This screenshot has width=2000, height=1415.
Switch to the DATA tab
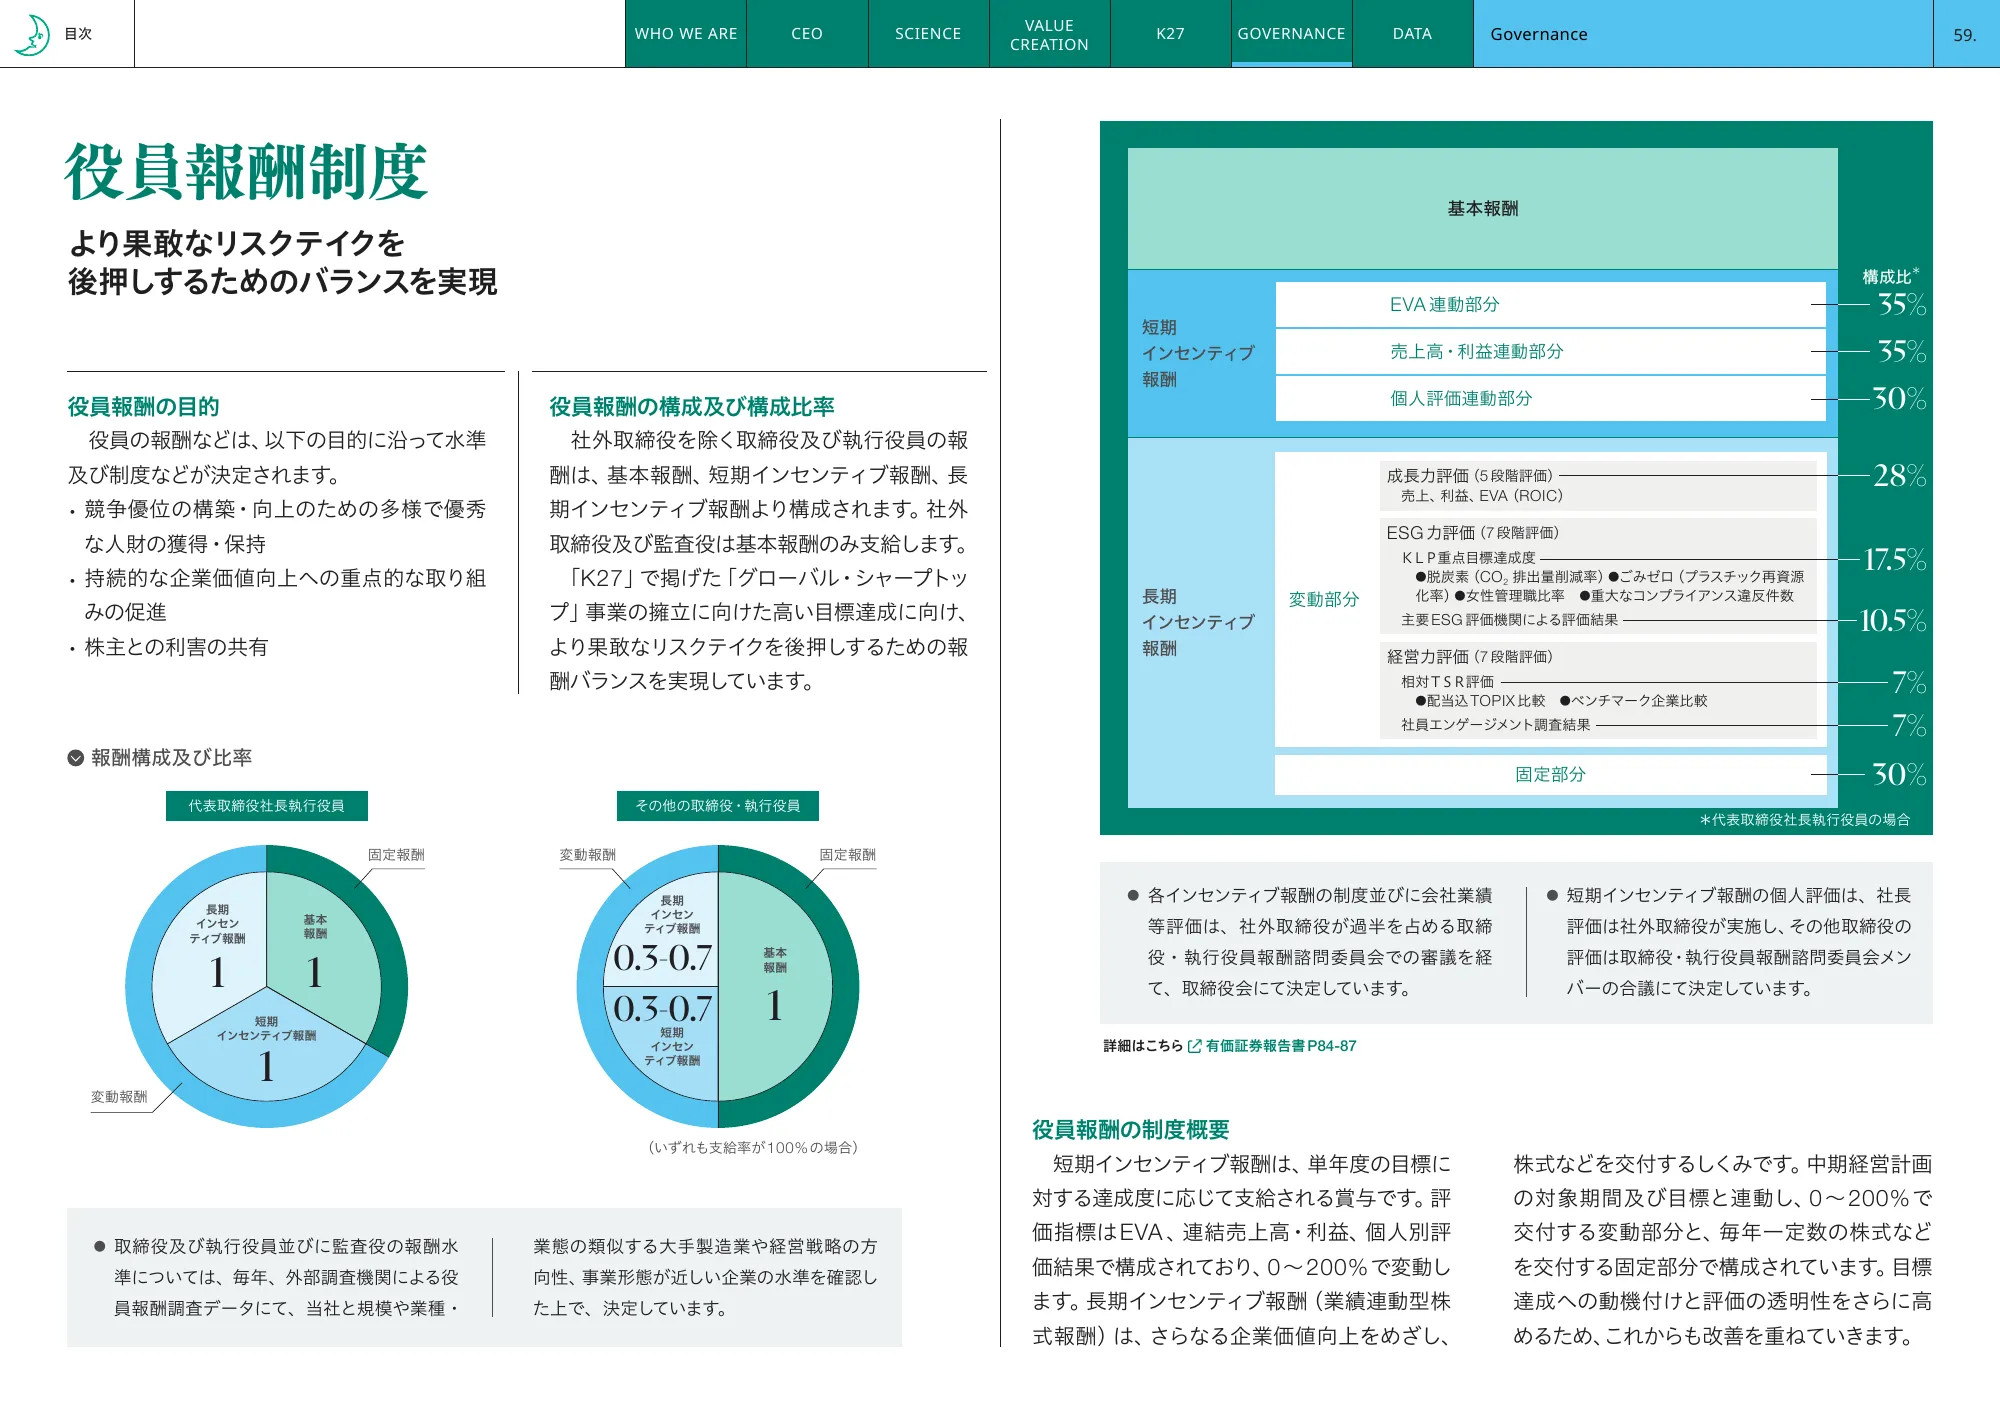pos(1411,33)
